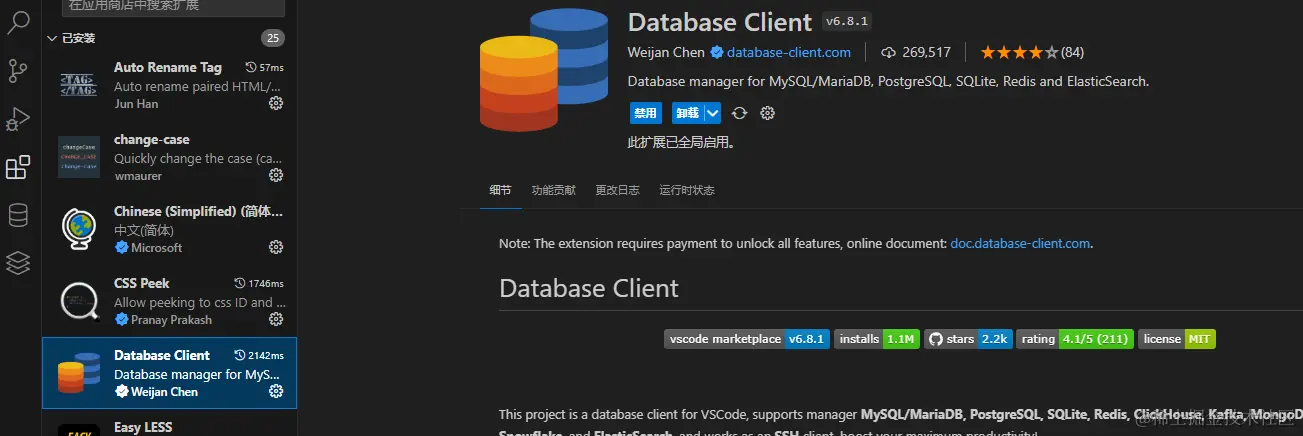Open gear settings for change-case extension

pos(276,175)
